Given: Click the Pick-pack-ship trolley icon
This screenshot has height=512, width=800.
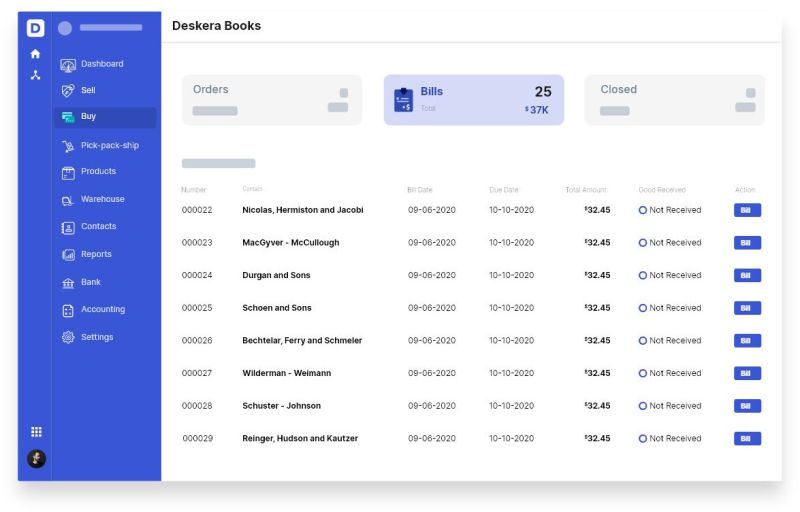Looking at the screenshot, I should pos(68,146).
